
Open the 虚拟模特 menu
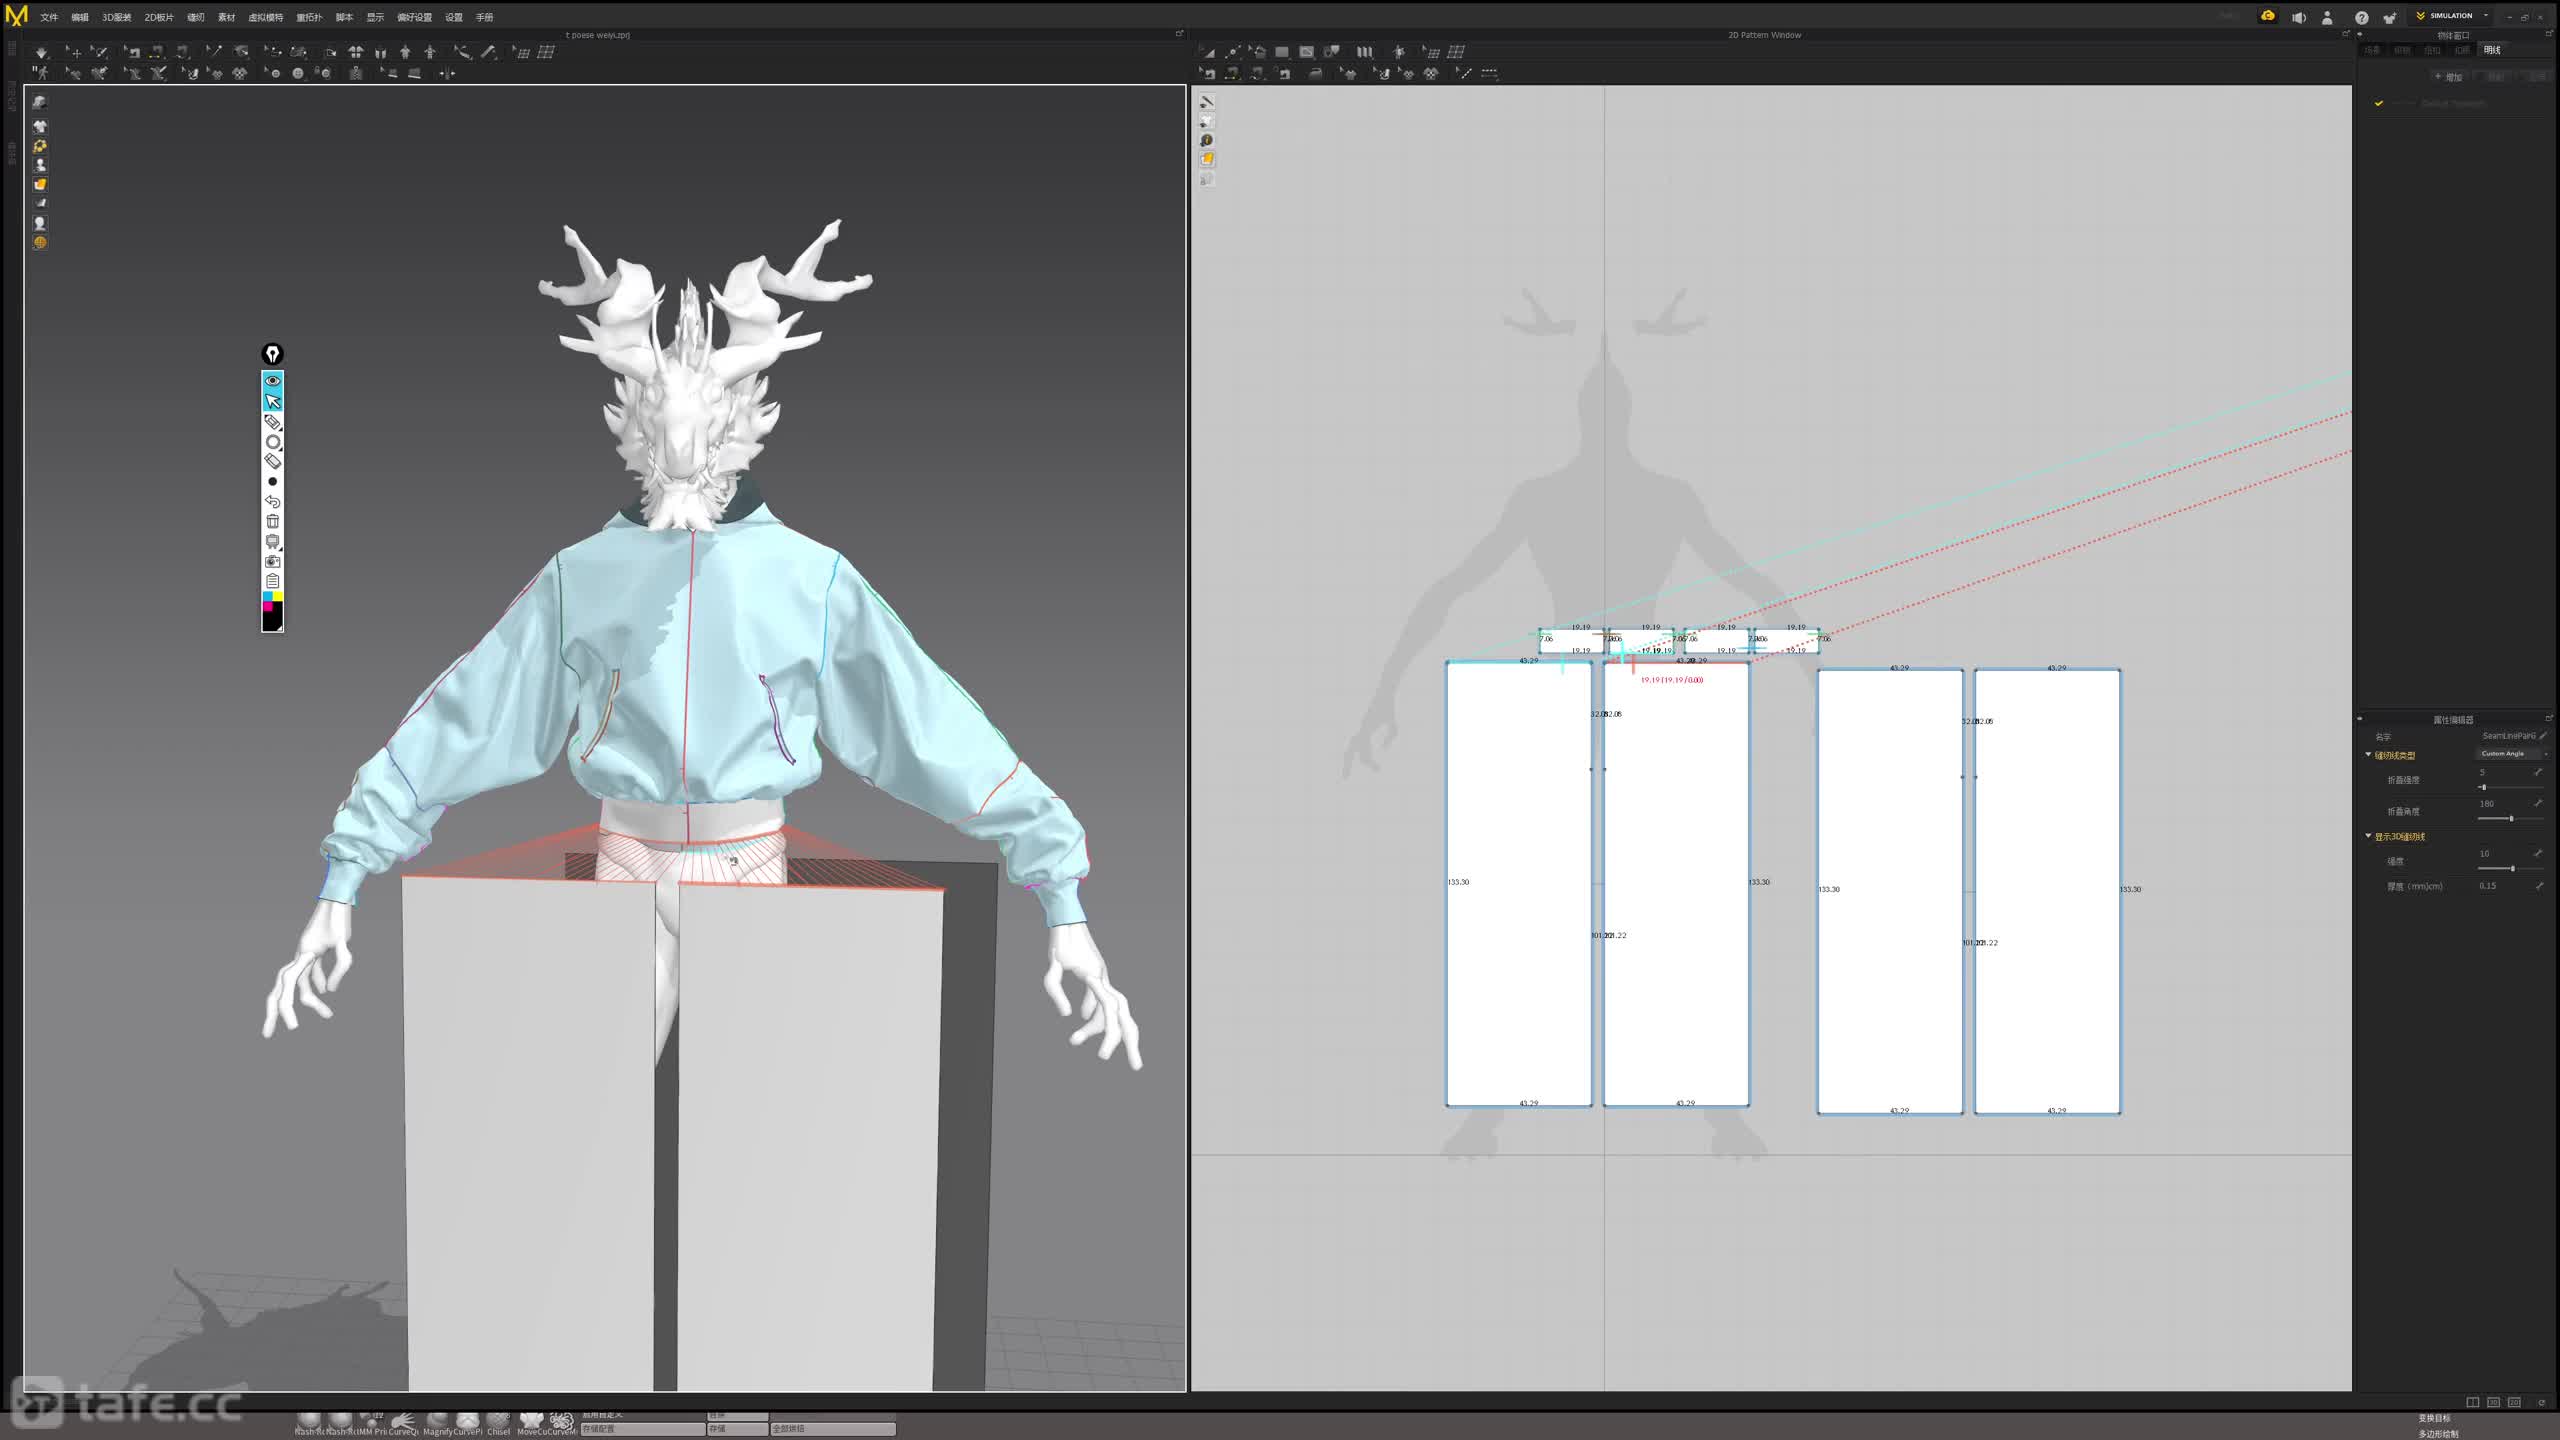(266, 17)
